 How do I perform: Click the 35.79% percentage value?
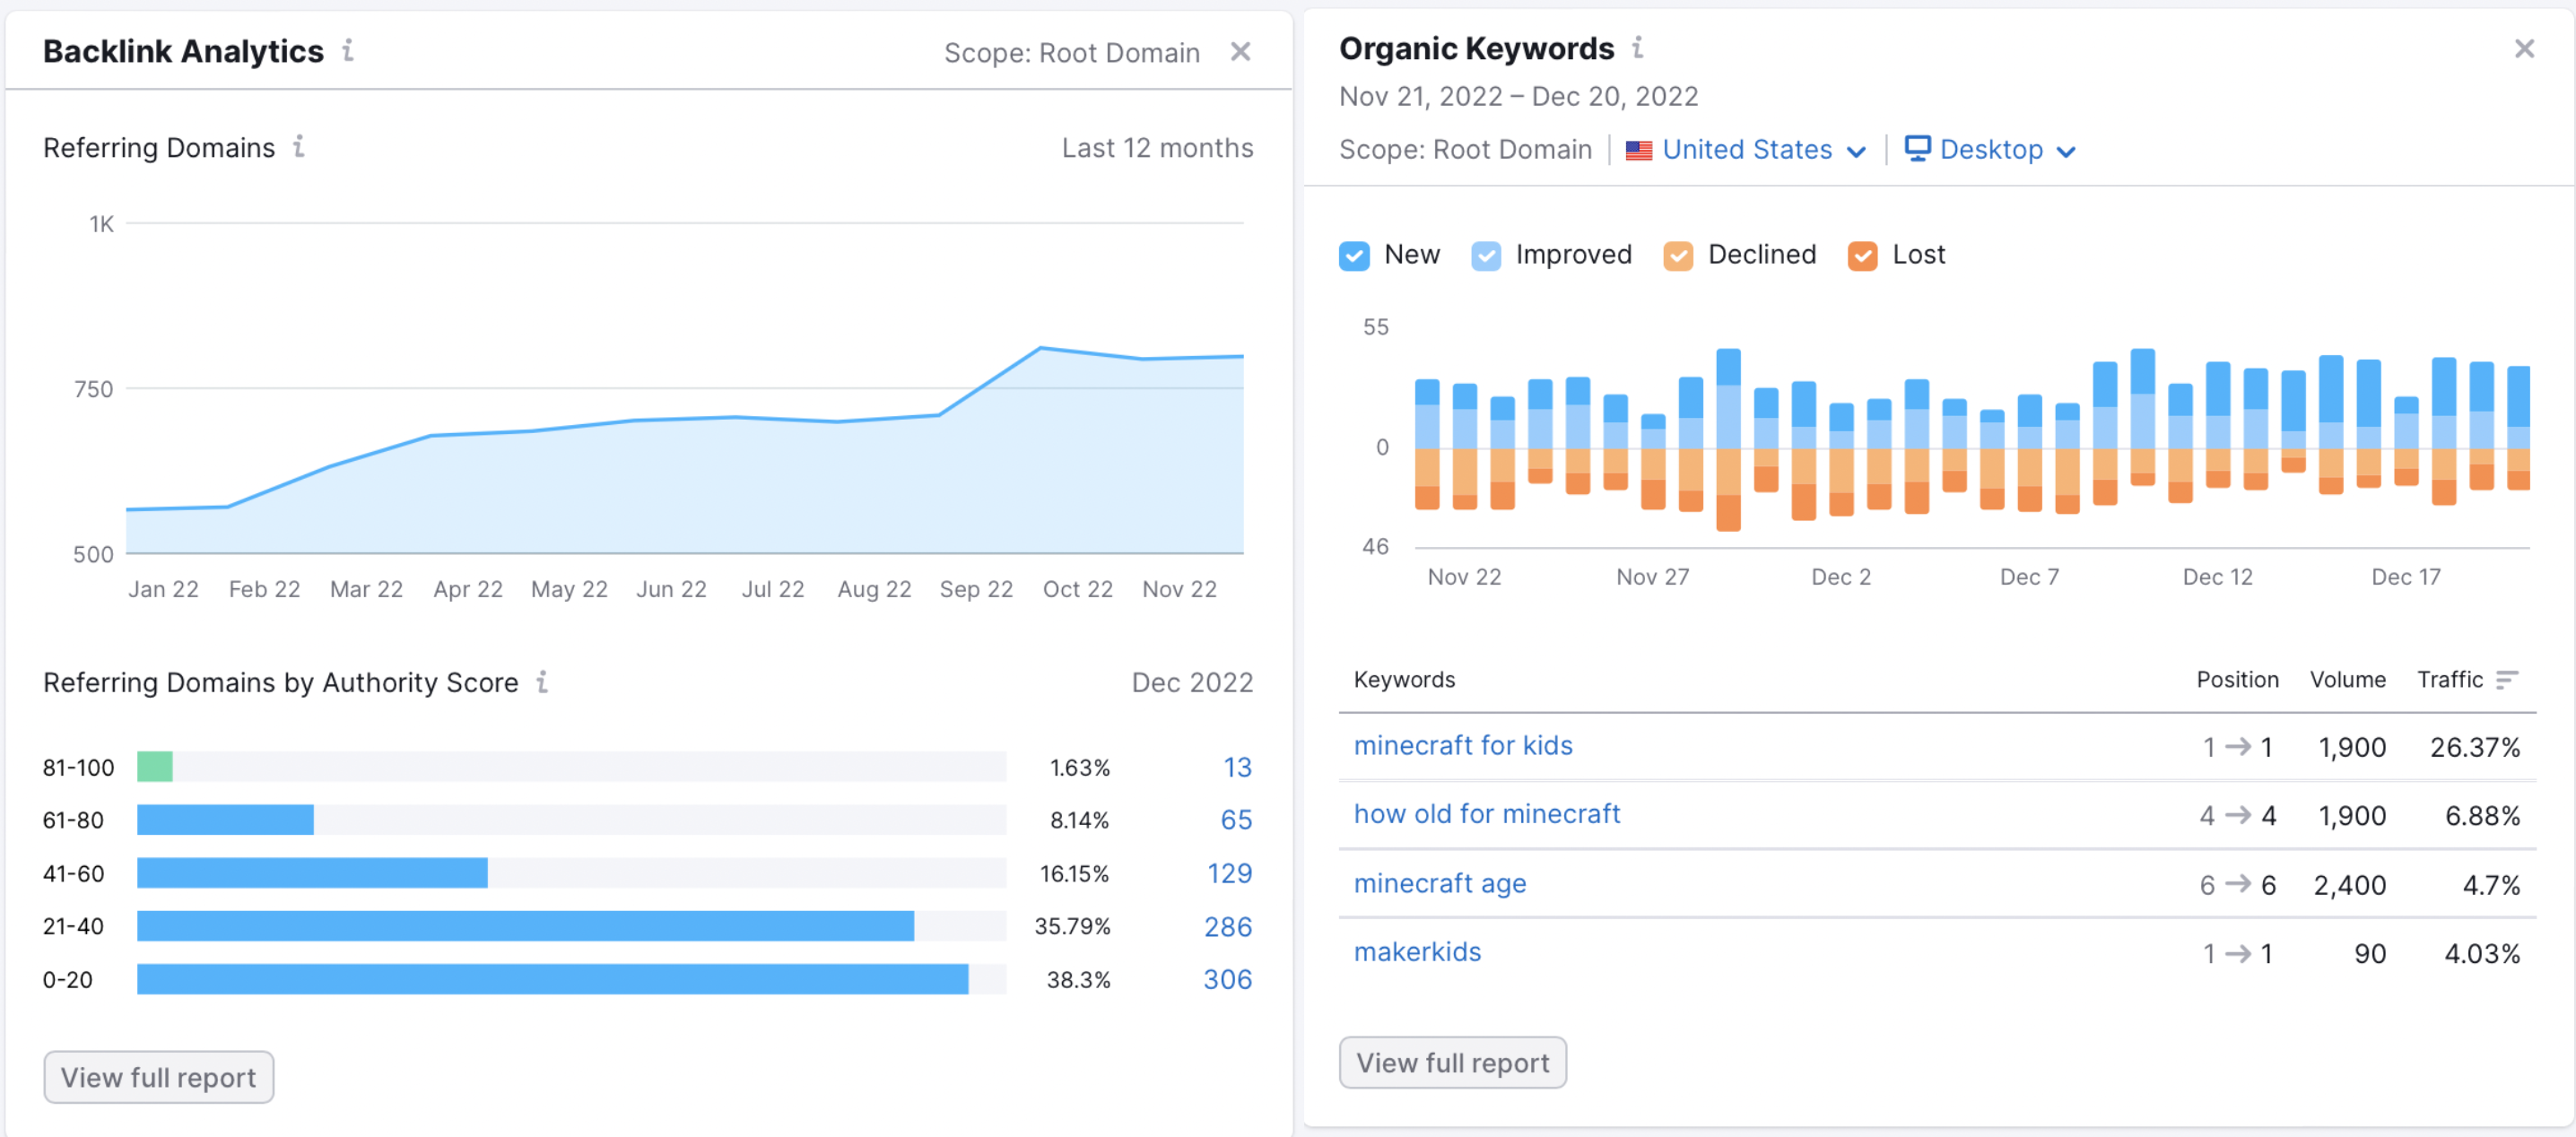point(1072,927)
